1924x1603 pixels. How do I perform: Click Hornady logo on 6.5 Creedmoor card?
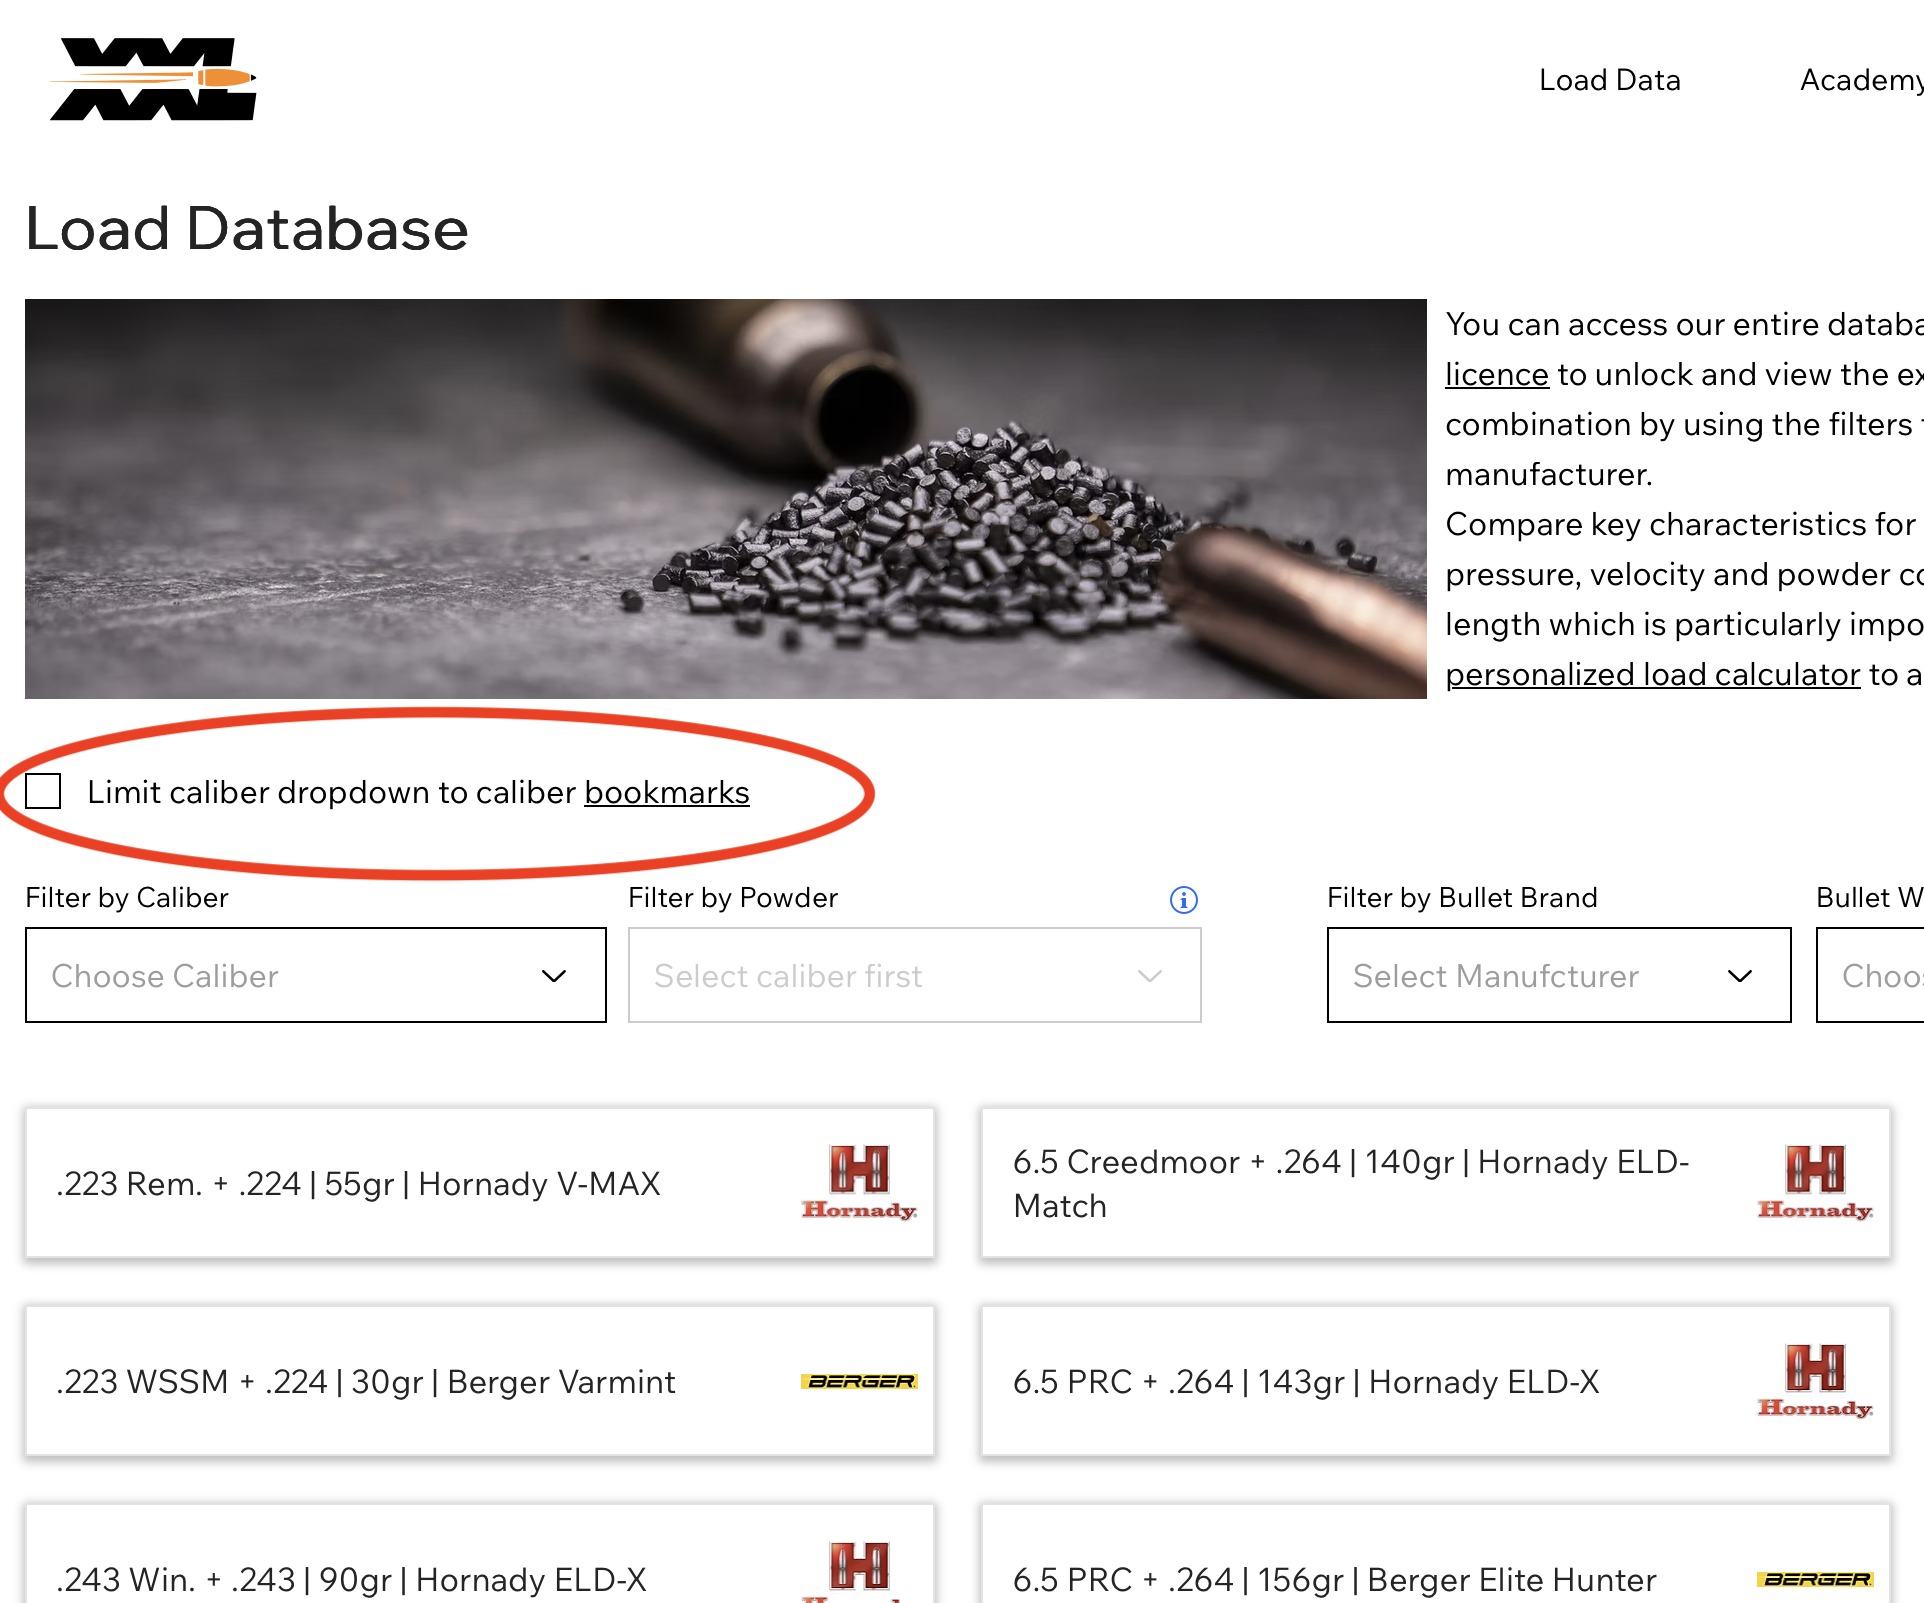click(x=1814, y=1182)
